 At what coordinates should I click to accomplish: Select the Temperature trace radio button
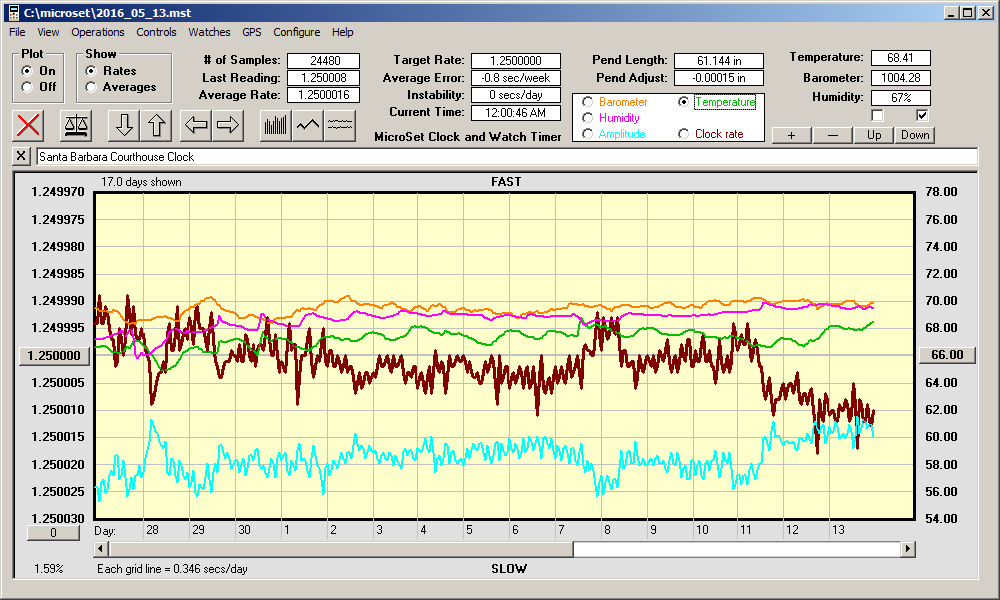[684, 102]
